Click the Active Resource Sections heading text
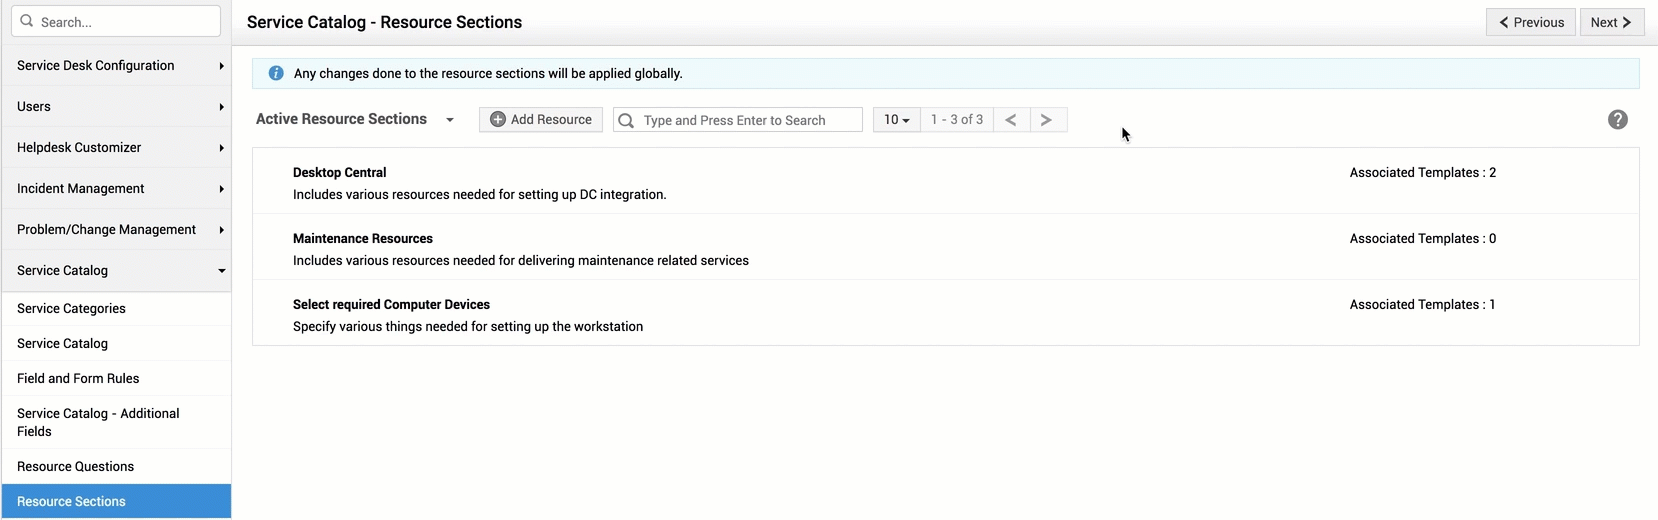Image resolution: width=1658 pixels, height=520 pixels. coord(341,119)
